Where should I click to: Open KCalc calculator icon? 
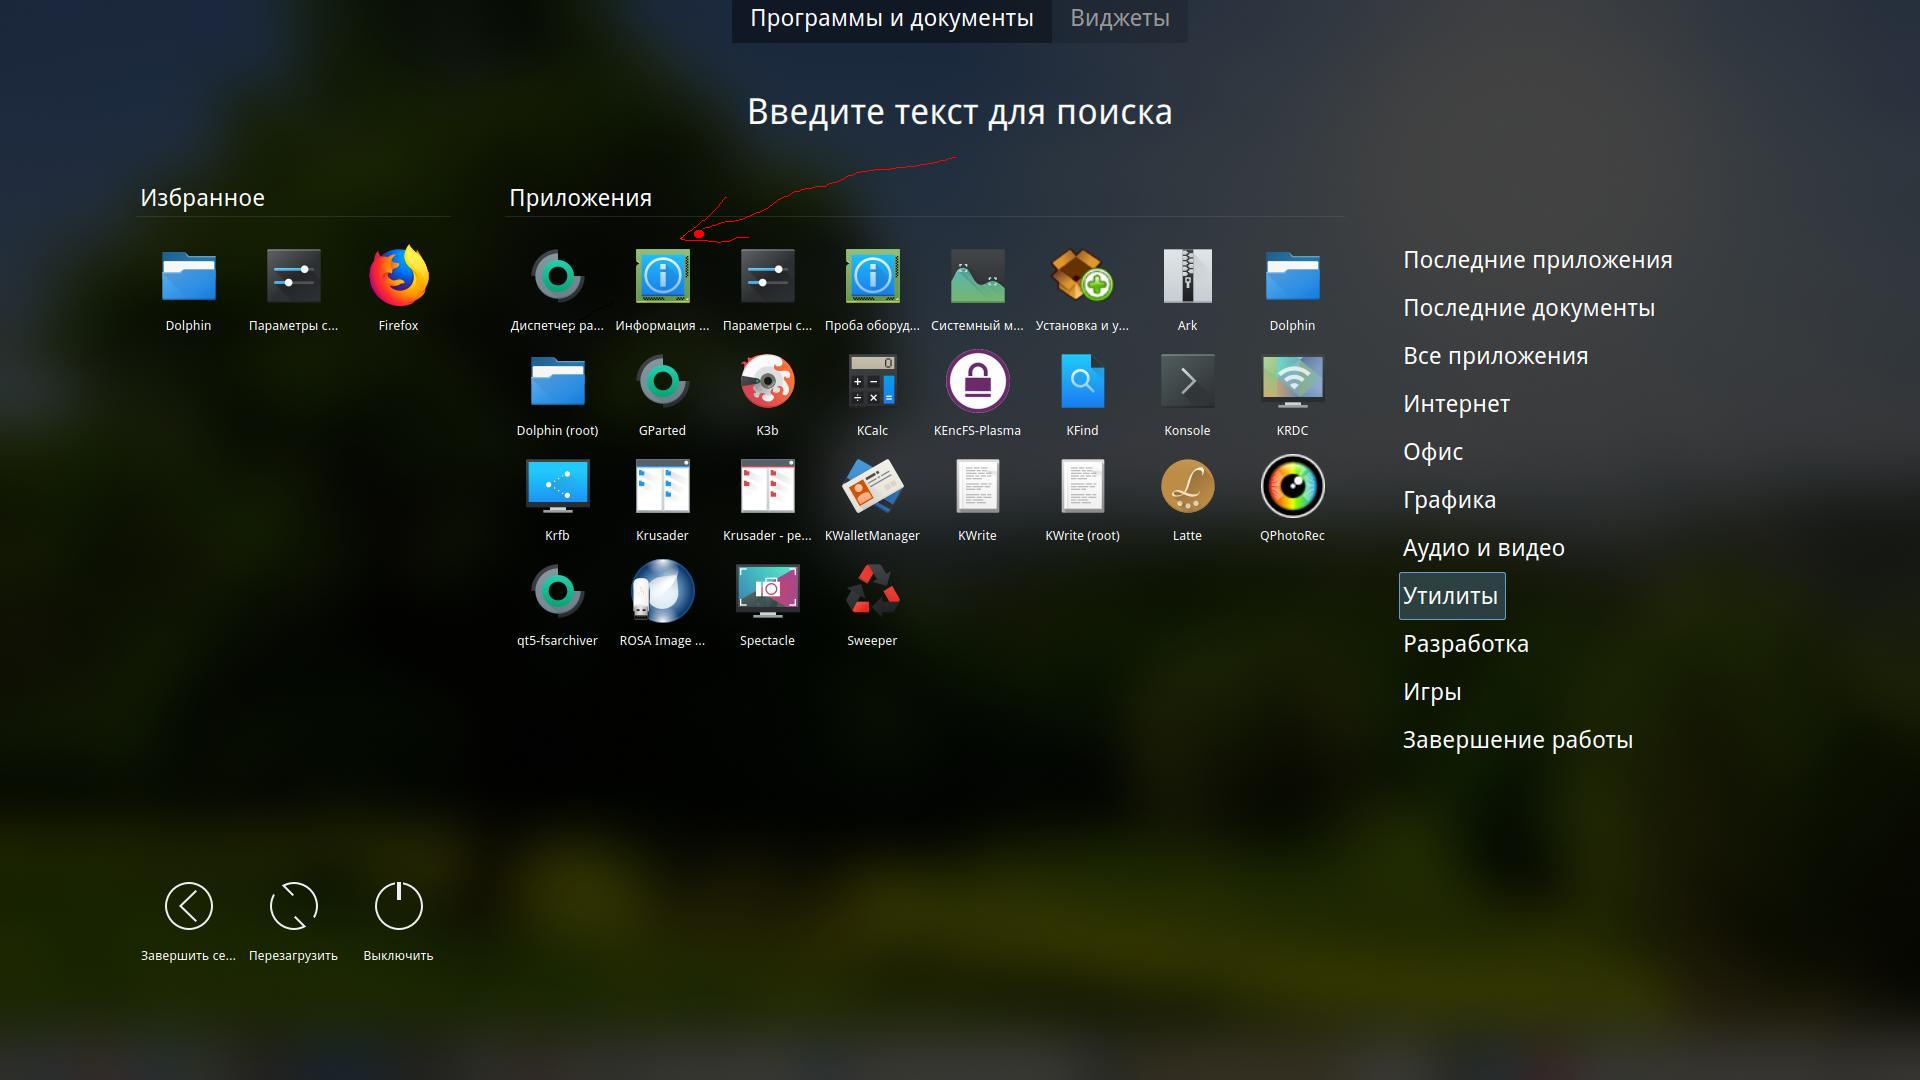point(872,383)
